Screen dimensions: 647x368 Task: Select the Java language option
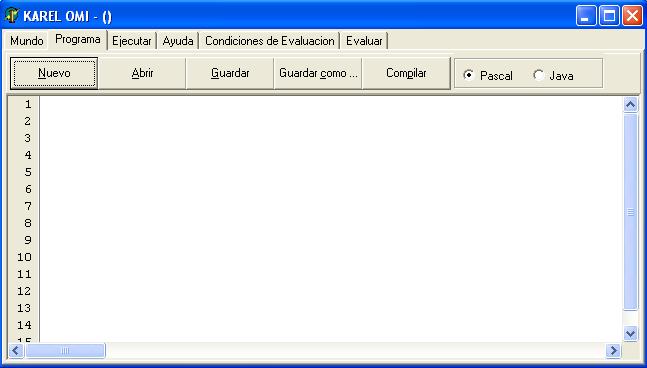pos(553,75)
